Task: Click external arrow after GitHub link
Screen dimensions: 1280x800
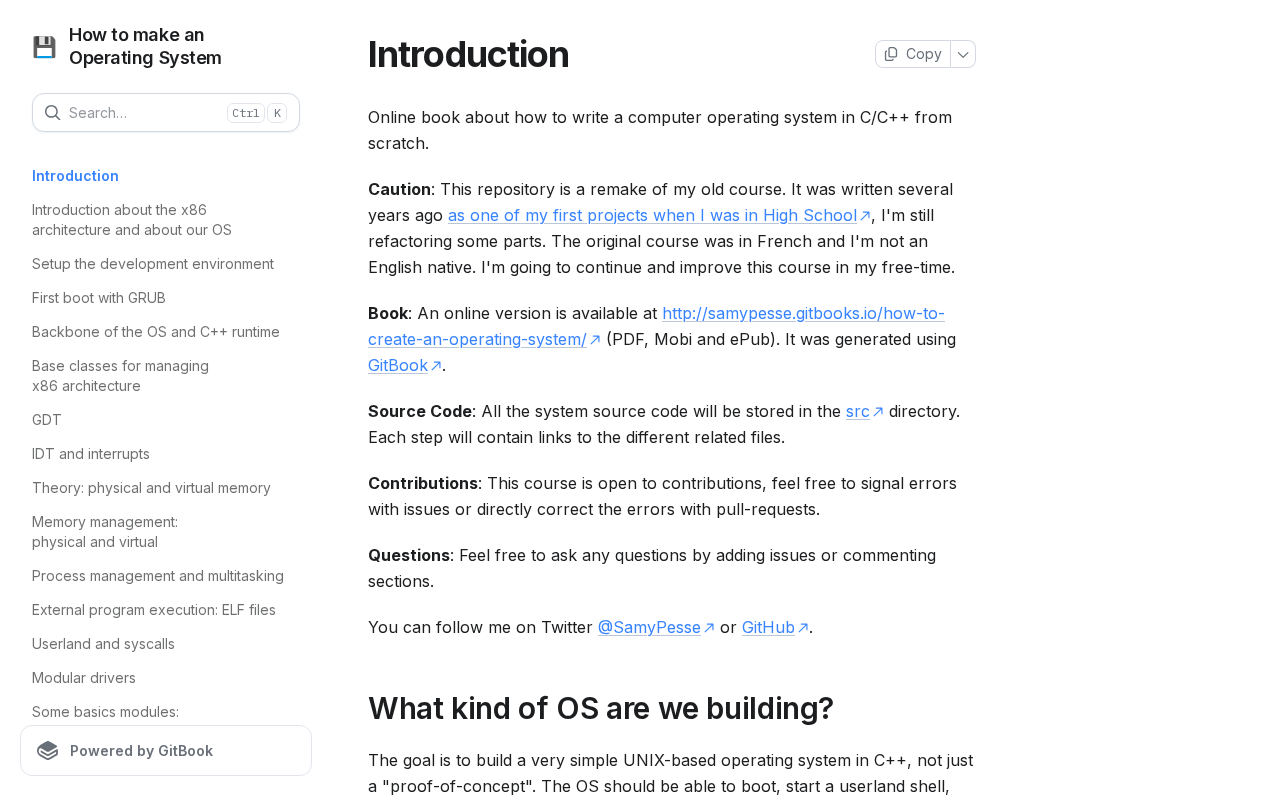Action: [803, 628]
